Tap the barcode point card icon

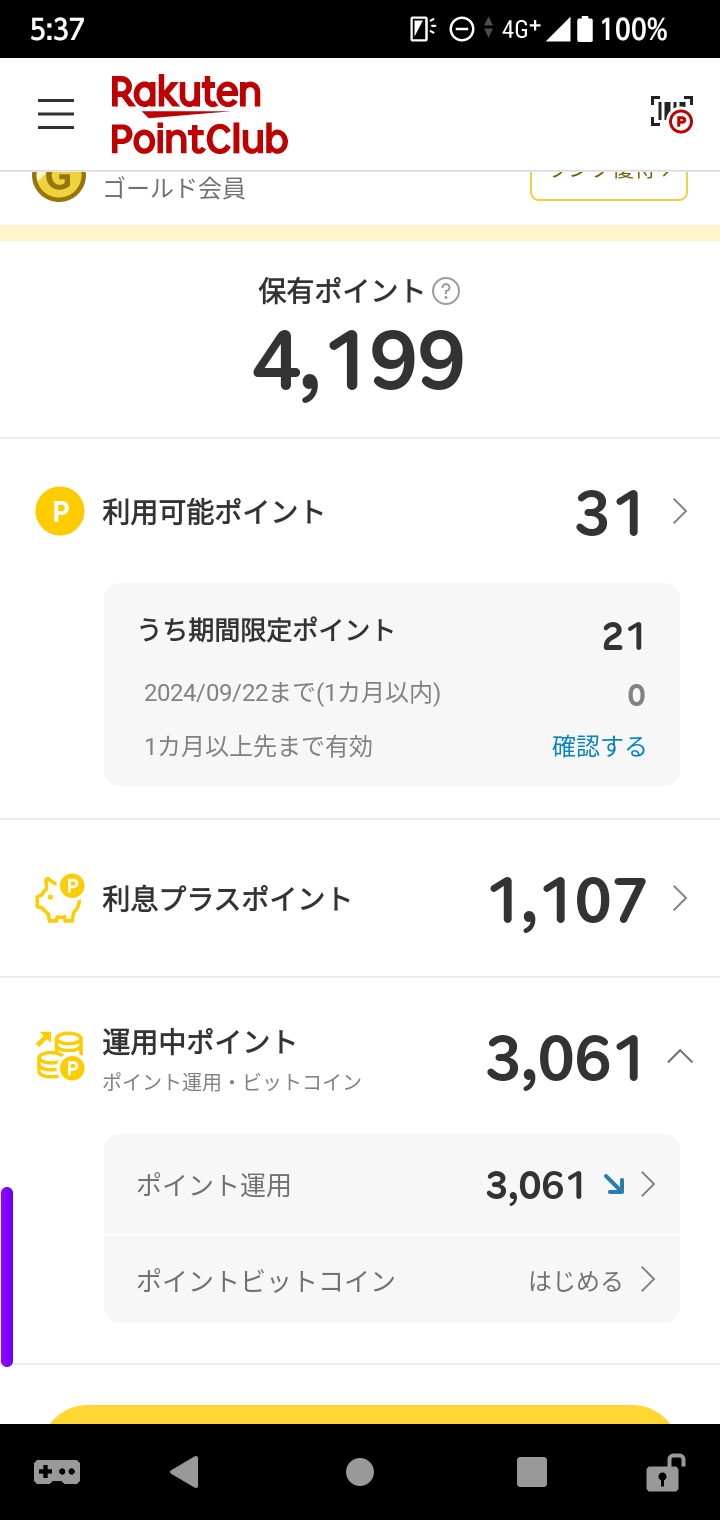point(671,113)
